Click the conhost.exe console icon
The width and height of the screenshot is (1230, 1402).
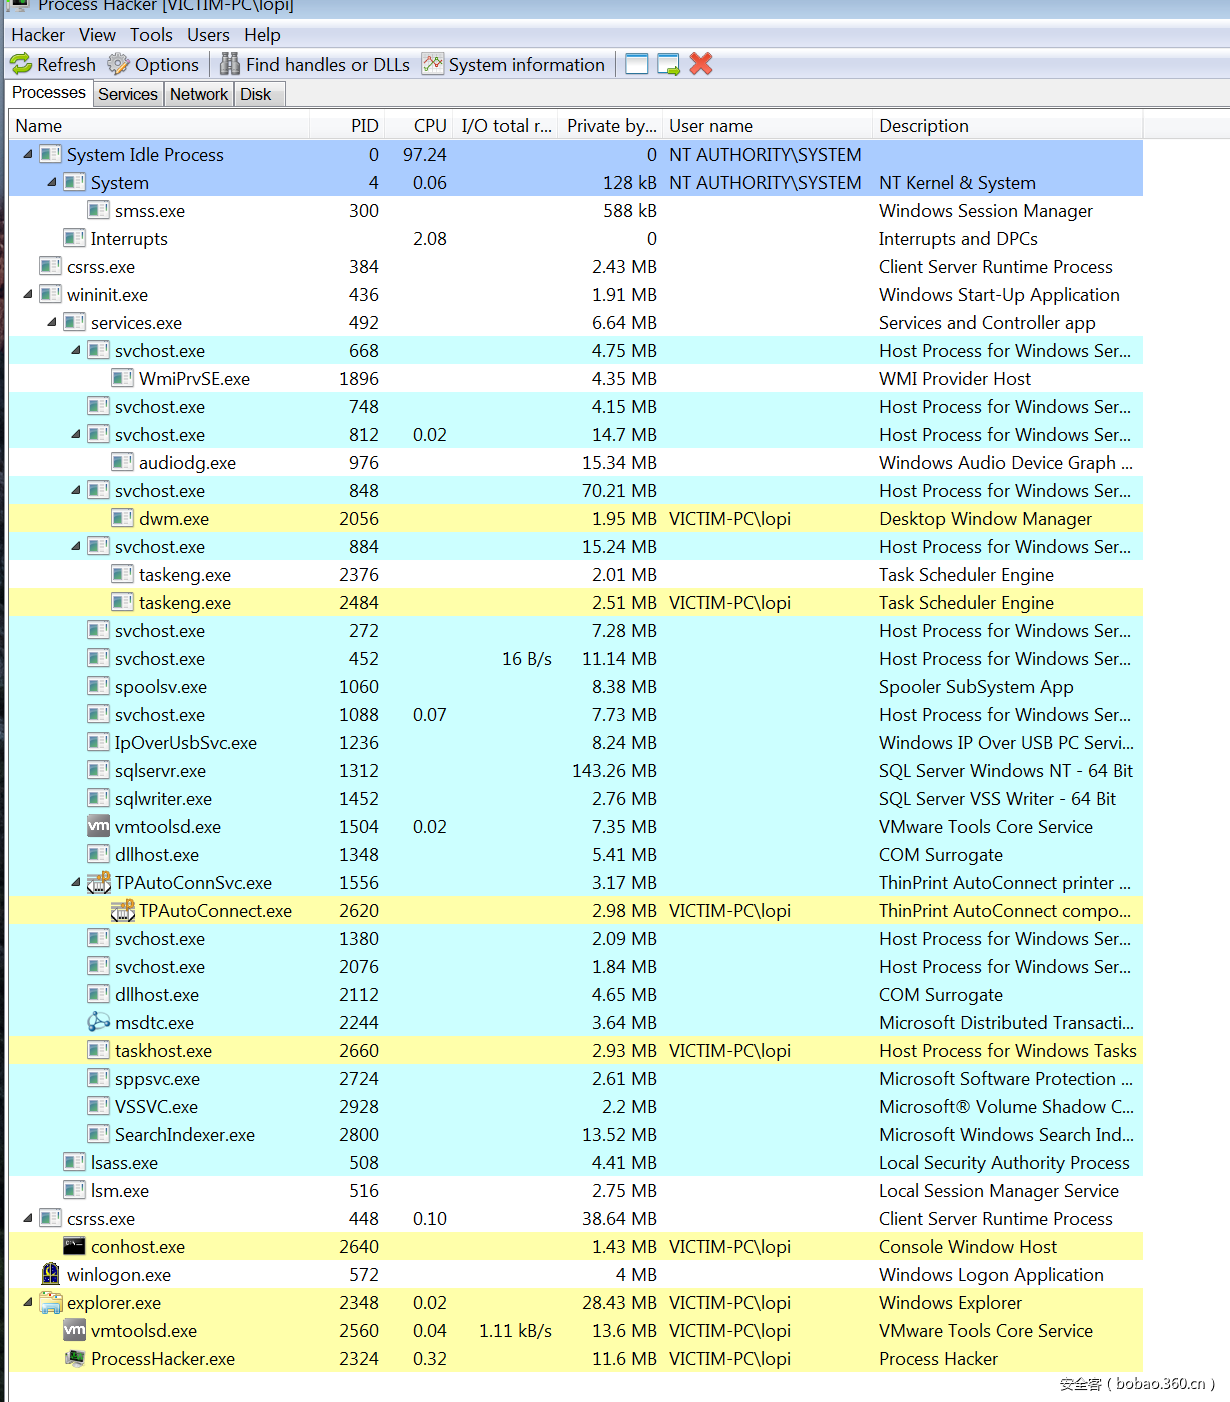click(75, 1246)
